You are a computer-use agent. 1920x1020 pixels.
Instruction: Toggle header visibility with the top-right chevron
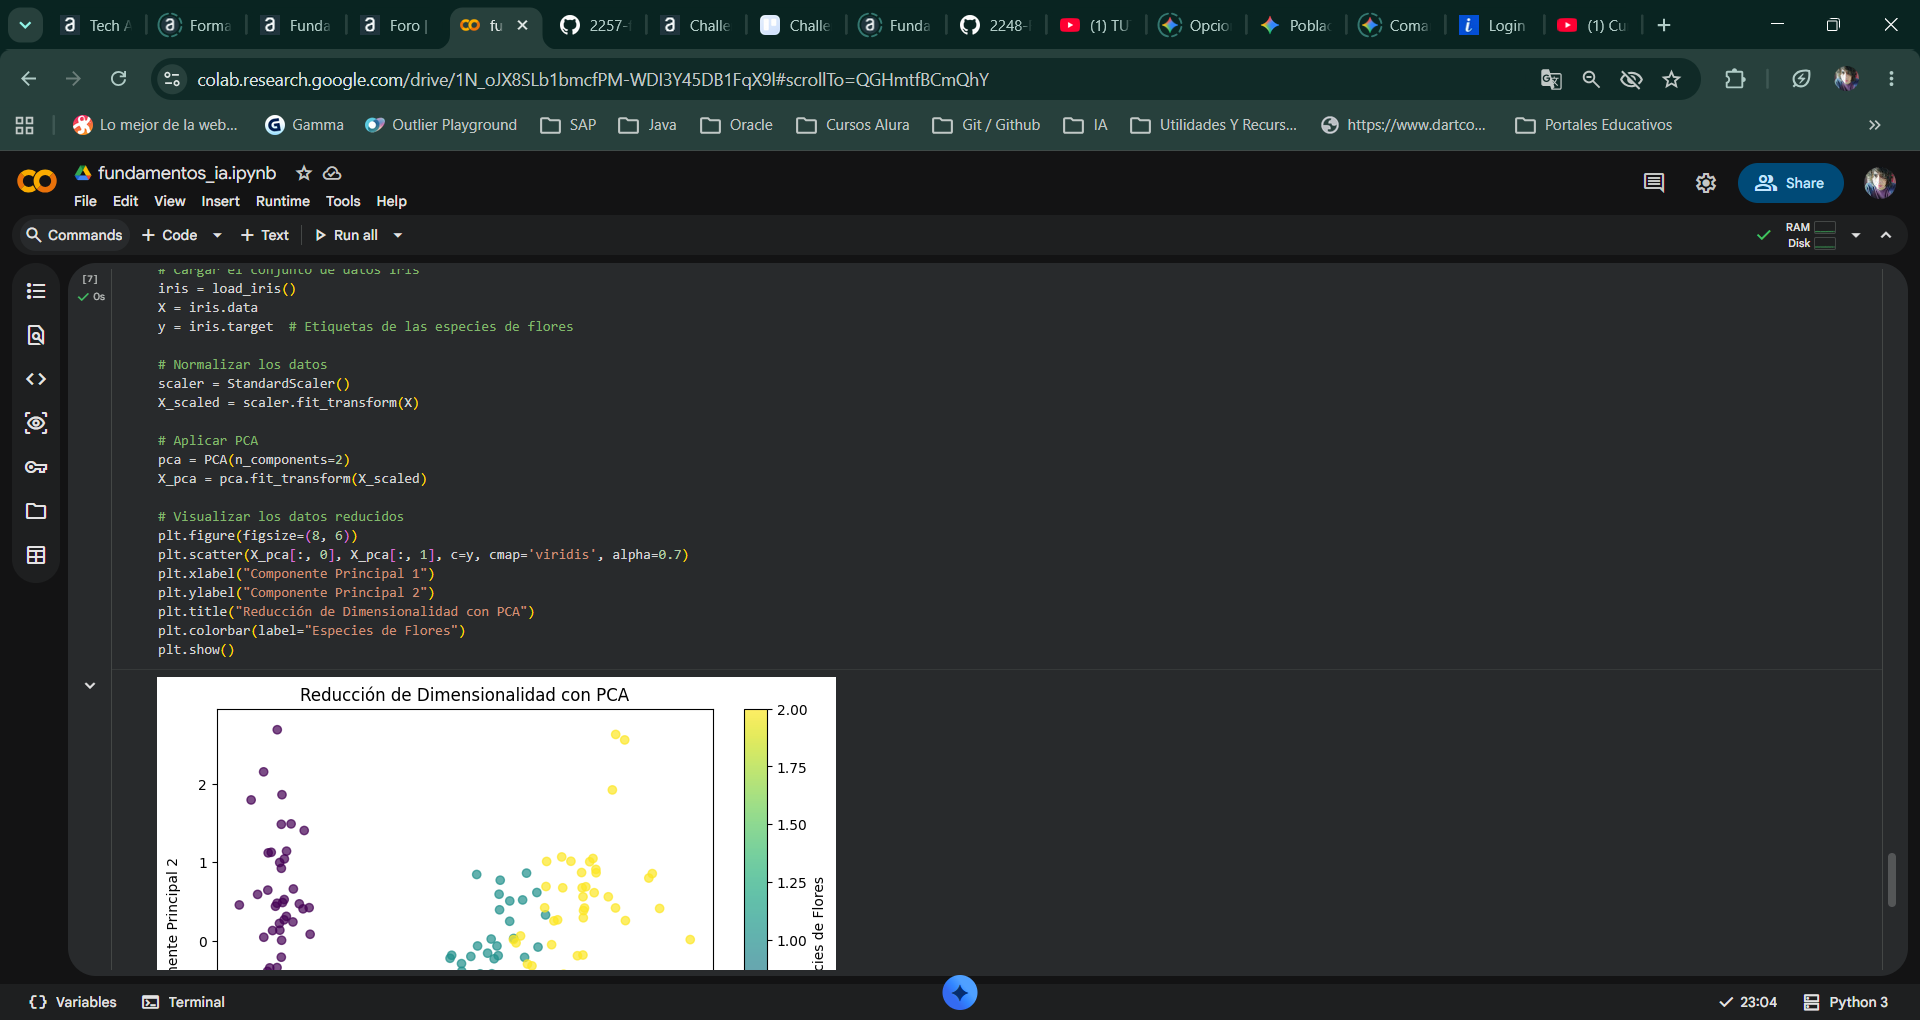[x=1886, y=235]
